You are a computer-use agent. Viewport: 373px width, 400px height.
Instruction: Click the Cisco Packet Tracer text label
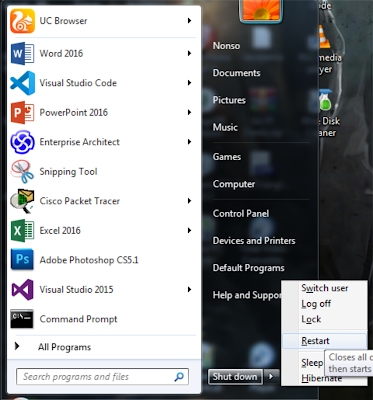coord(79,201)
